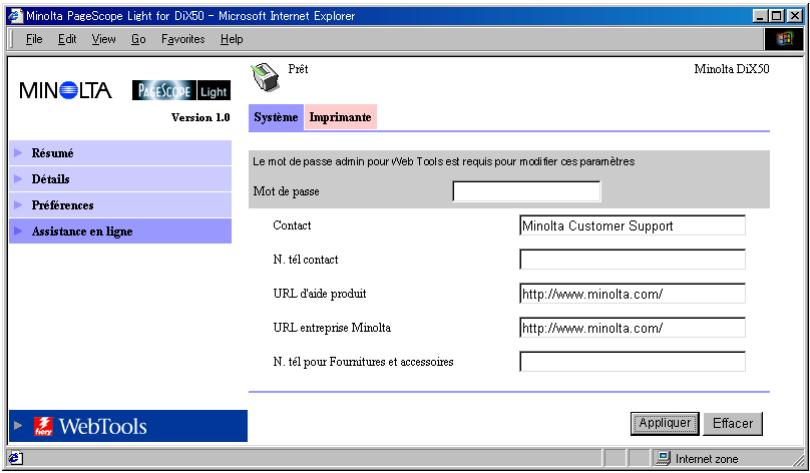
Task: Switch to the Imprimante tab
Action: [x=340, y=117]
